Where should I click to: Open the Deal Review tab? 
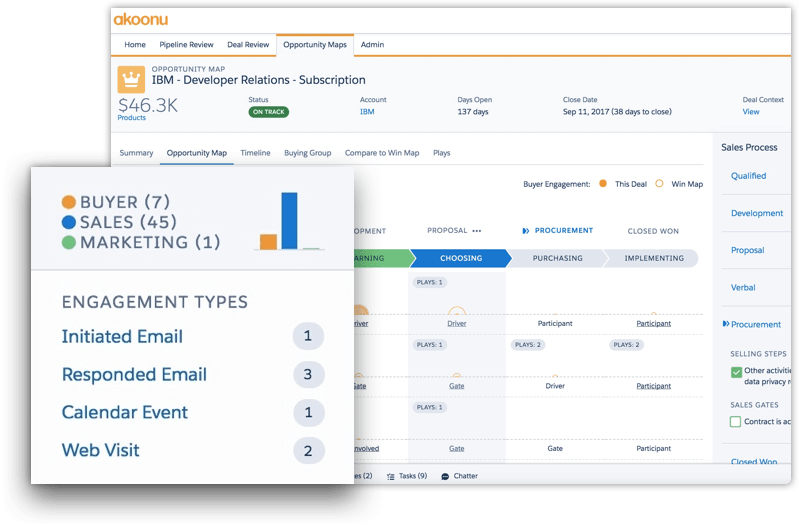248,45
